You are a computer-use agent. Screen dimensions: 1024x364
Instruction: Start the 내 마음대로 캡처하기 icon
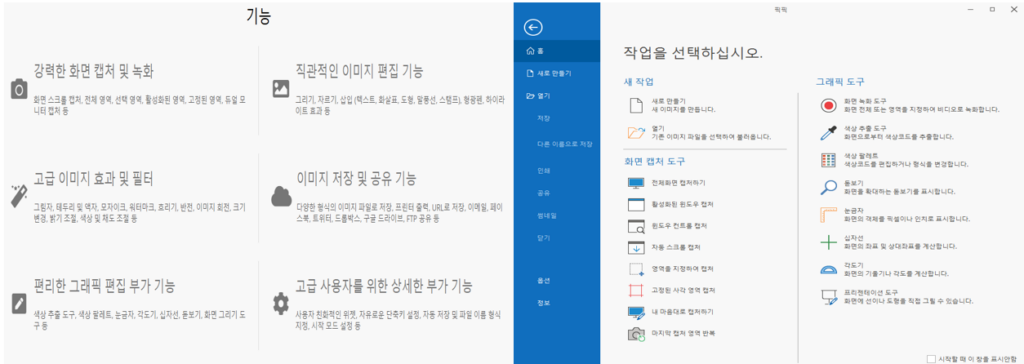click(636, 312)
